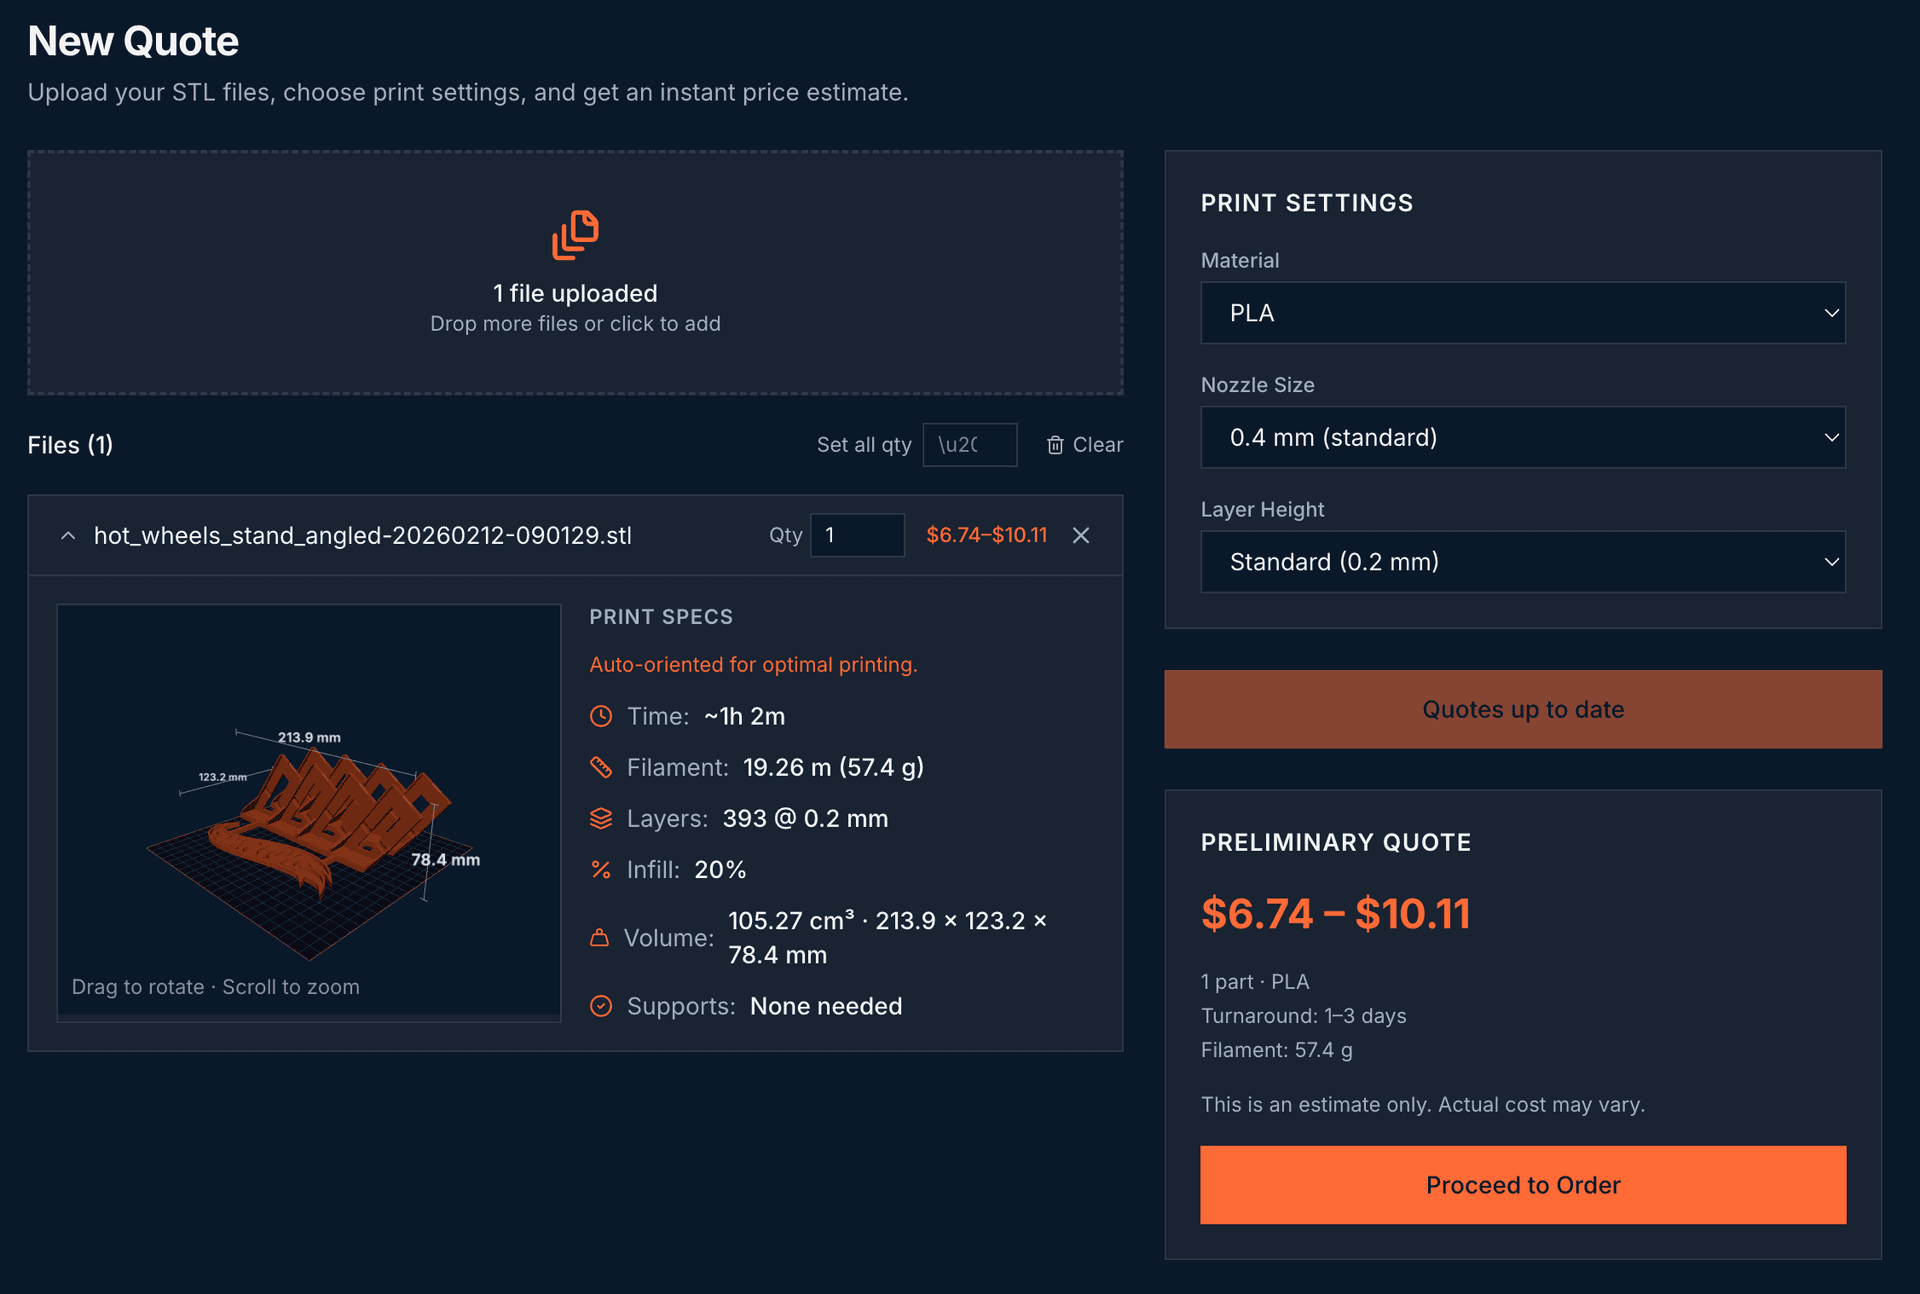Click the Set all qty input field
The height and width of the screenshot is (1294, 1920).
tap(969, 444)
